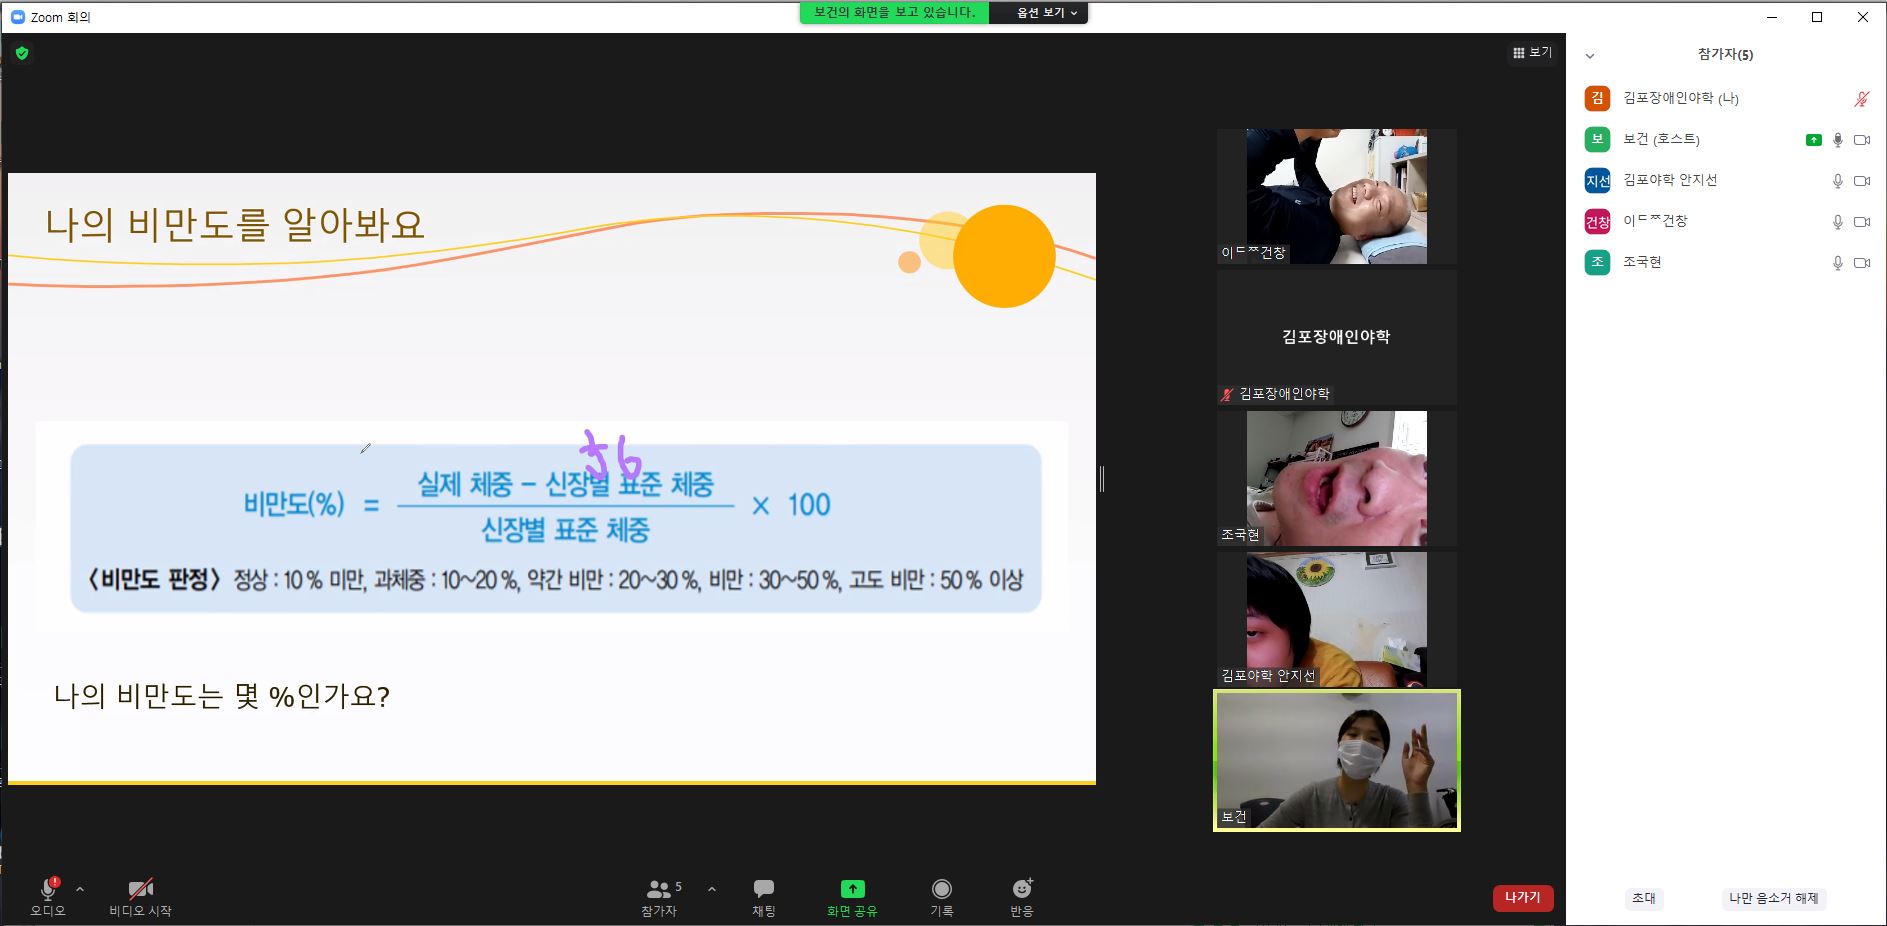
Task: Click slide question 나의 비만도는 몇 %인가요?
Action: pyautogui.click(x=222, y=695)
